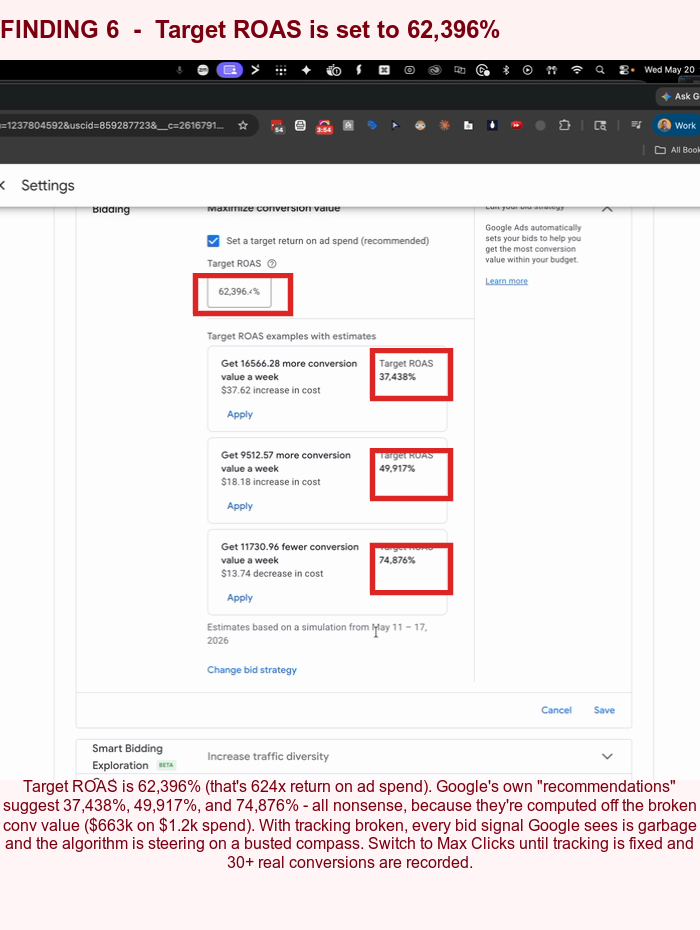
Task: Open Spotlight search magnifier
Action: 600,70
